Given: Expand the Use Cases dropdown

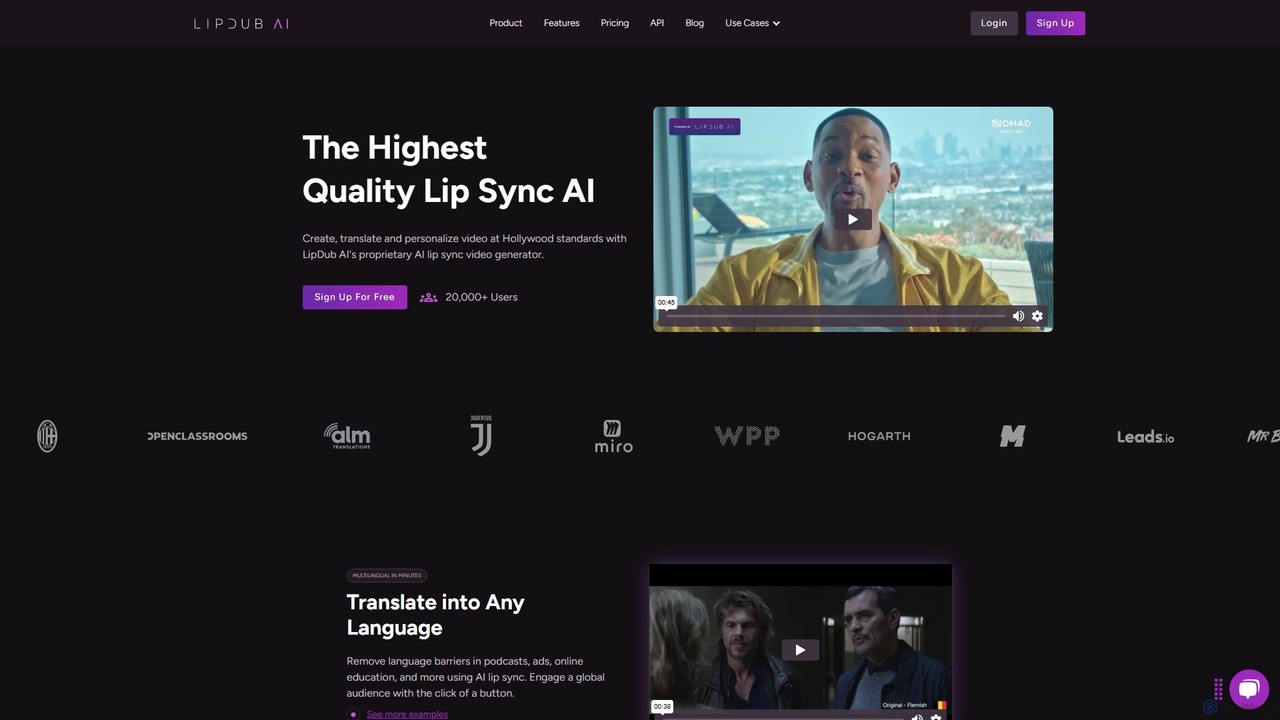Looking at the screenshot, I should point(753,23).
